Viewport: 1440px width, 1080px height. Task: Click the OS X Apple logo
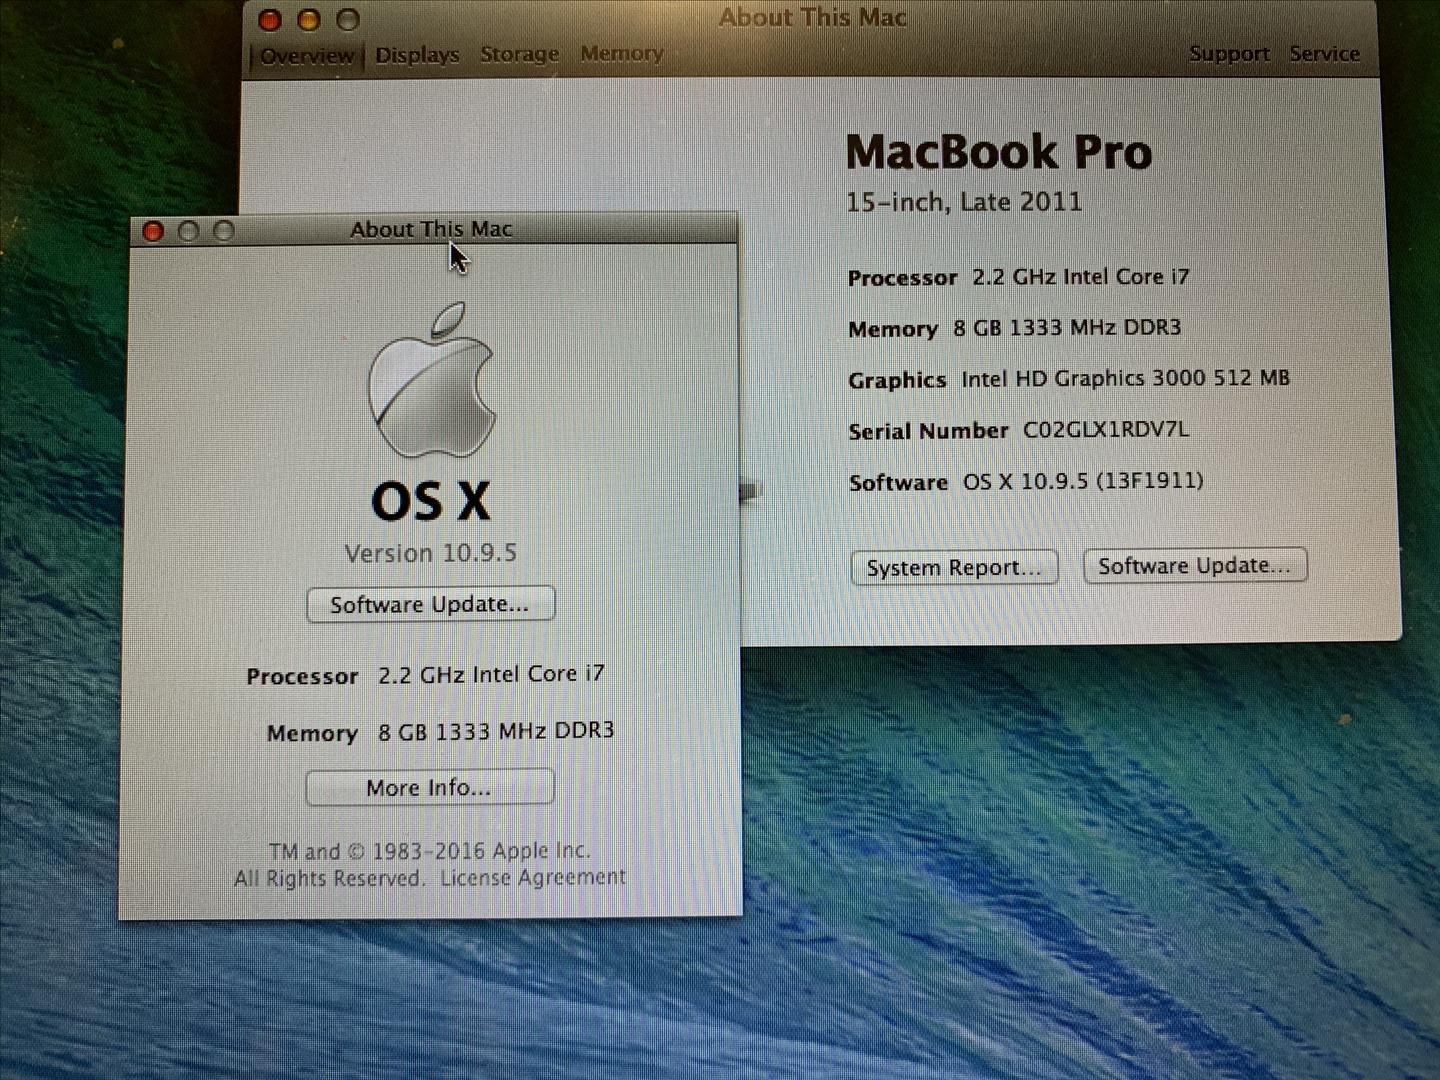[x=432, y=380]
